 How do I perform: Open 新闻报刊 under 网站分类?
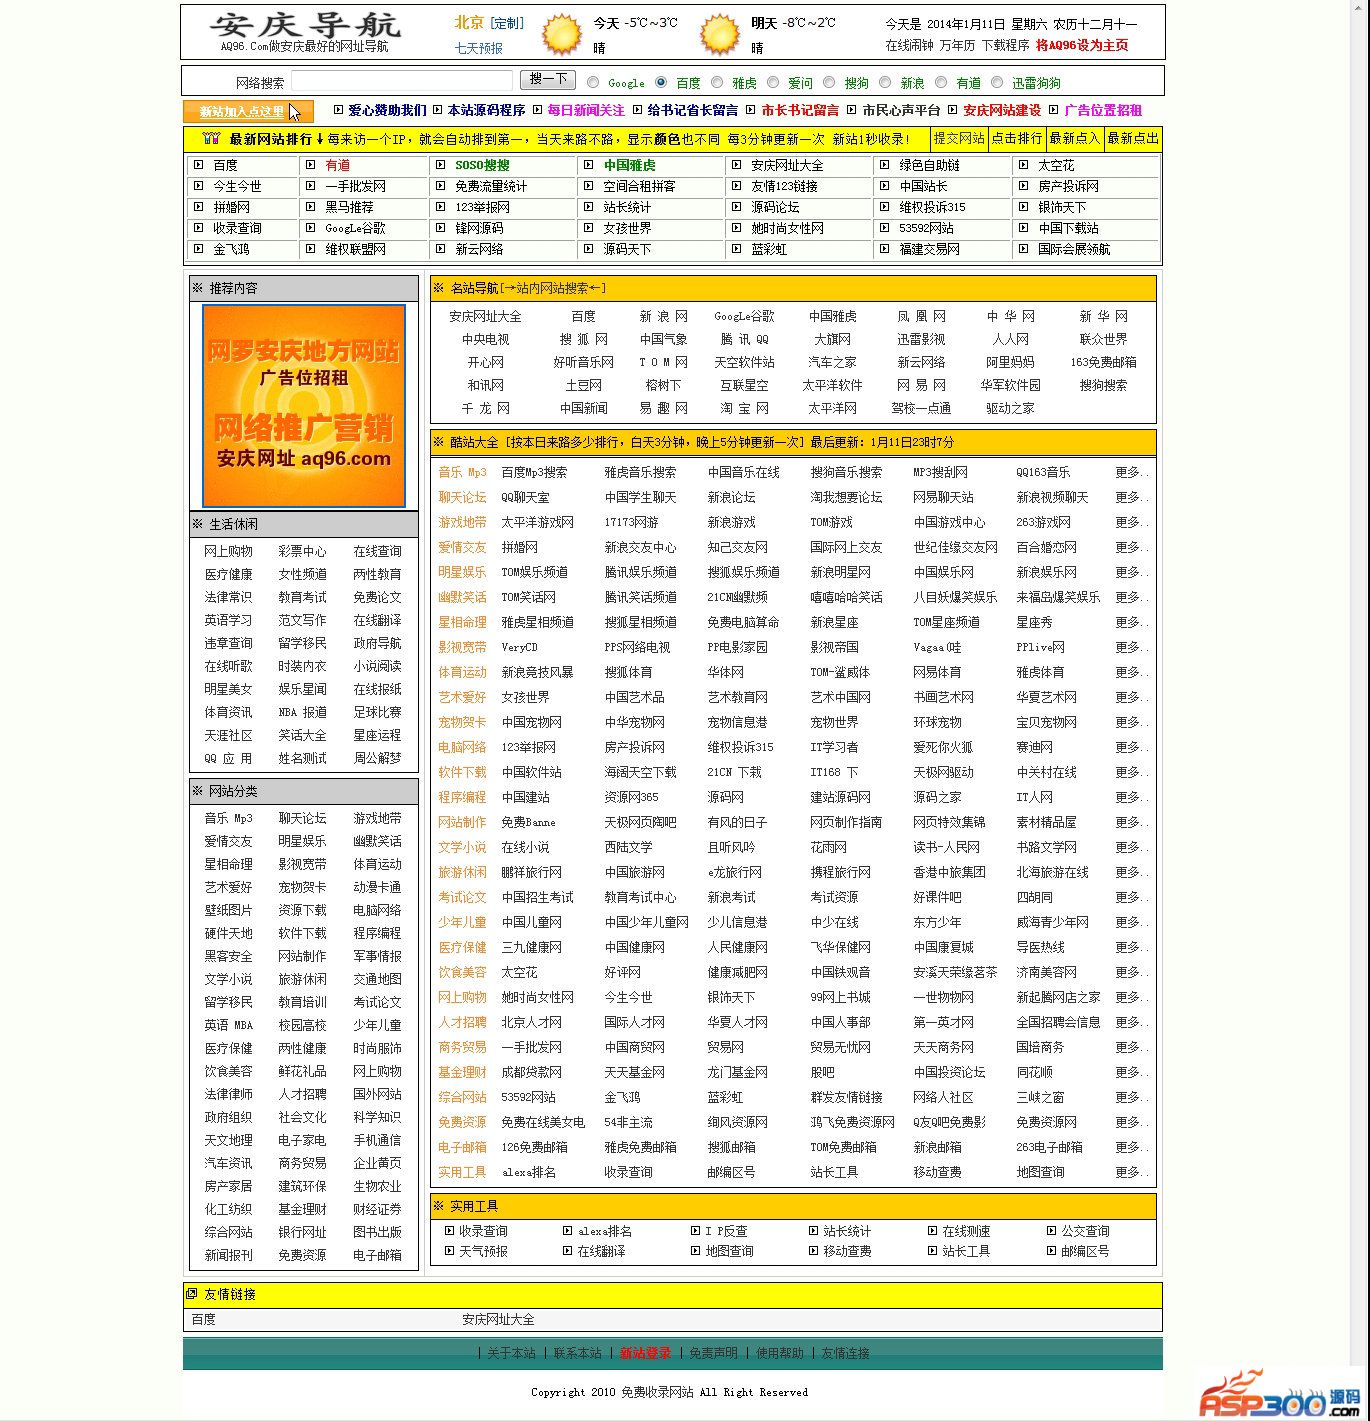229,1255
